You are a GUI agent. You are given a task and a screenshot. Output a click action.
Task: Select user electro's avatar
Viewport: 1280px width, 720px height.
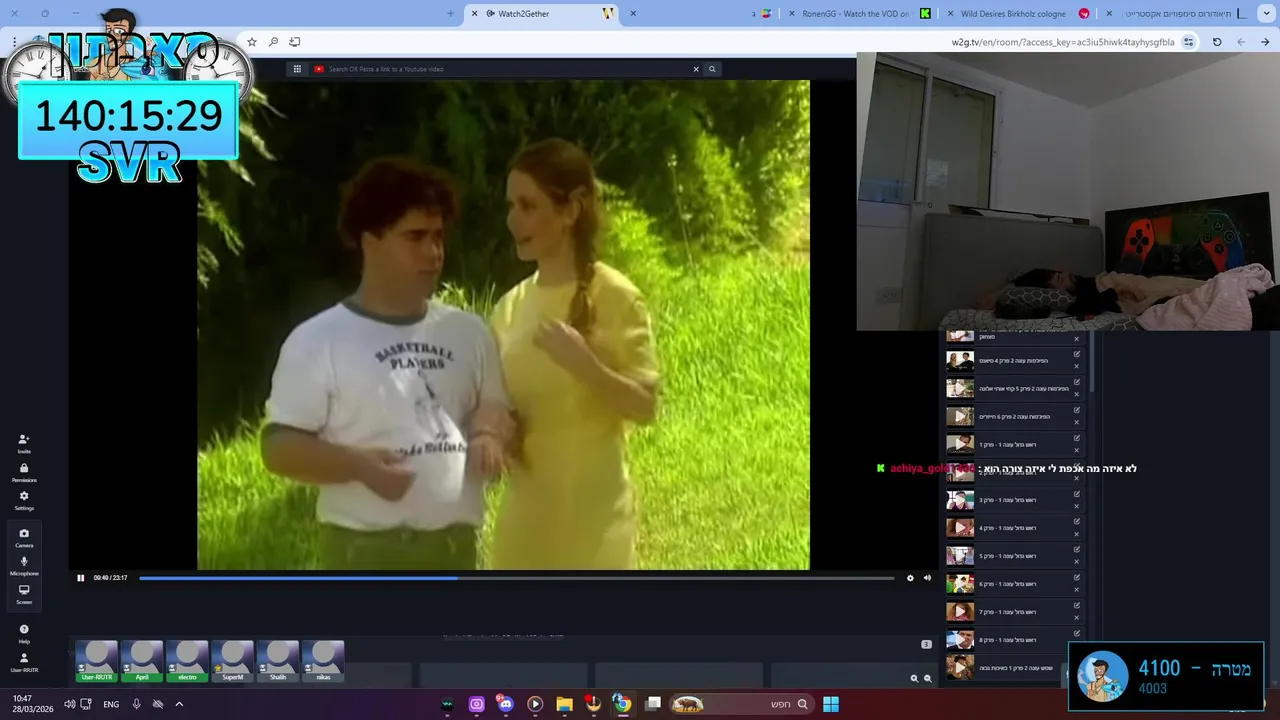[x=187, y=662]
